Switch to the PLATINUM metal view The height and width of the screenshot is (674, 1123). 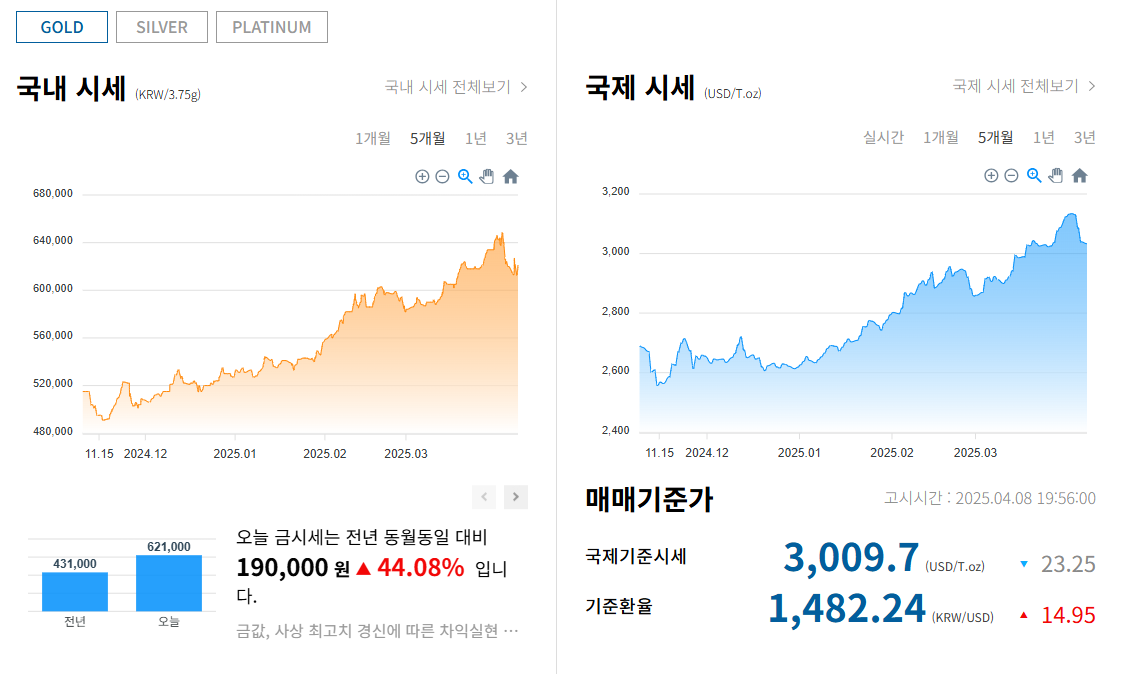point(271,27)
